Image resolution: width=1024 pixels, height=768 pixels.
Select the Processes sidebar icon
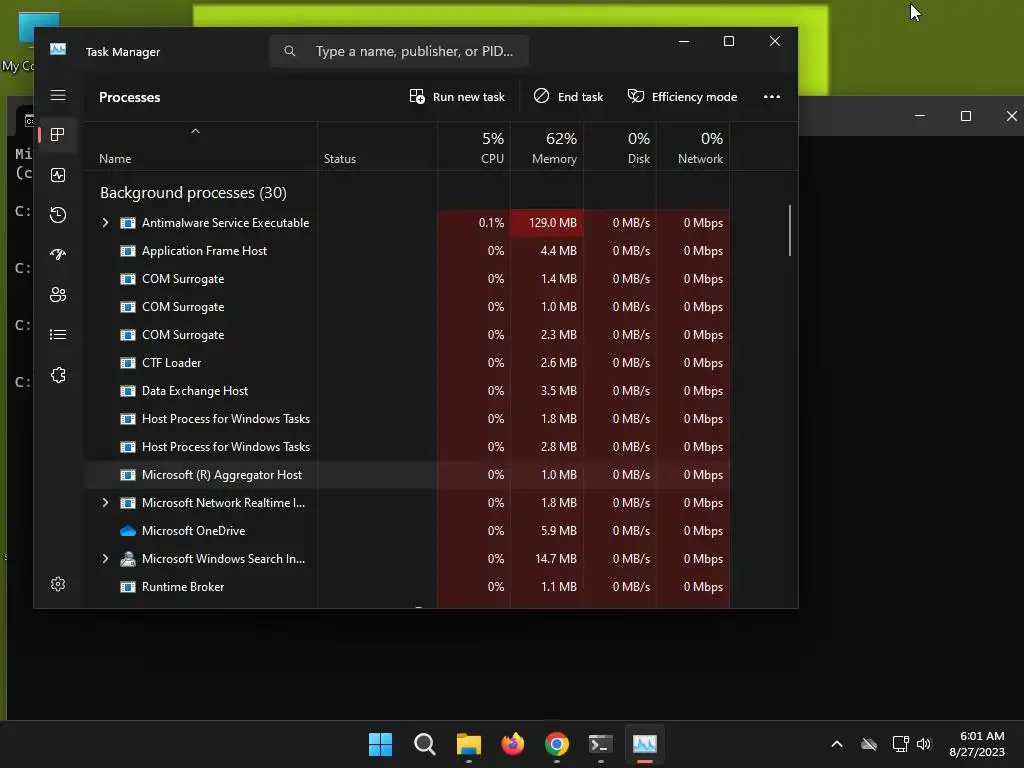(x=58, y=135)
